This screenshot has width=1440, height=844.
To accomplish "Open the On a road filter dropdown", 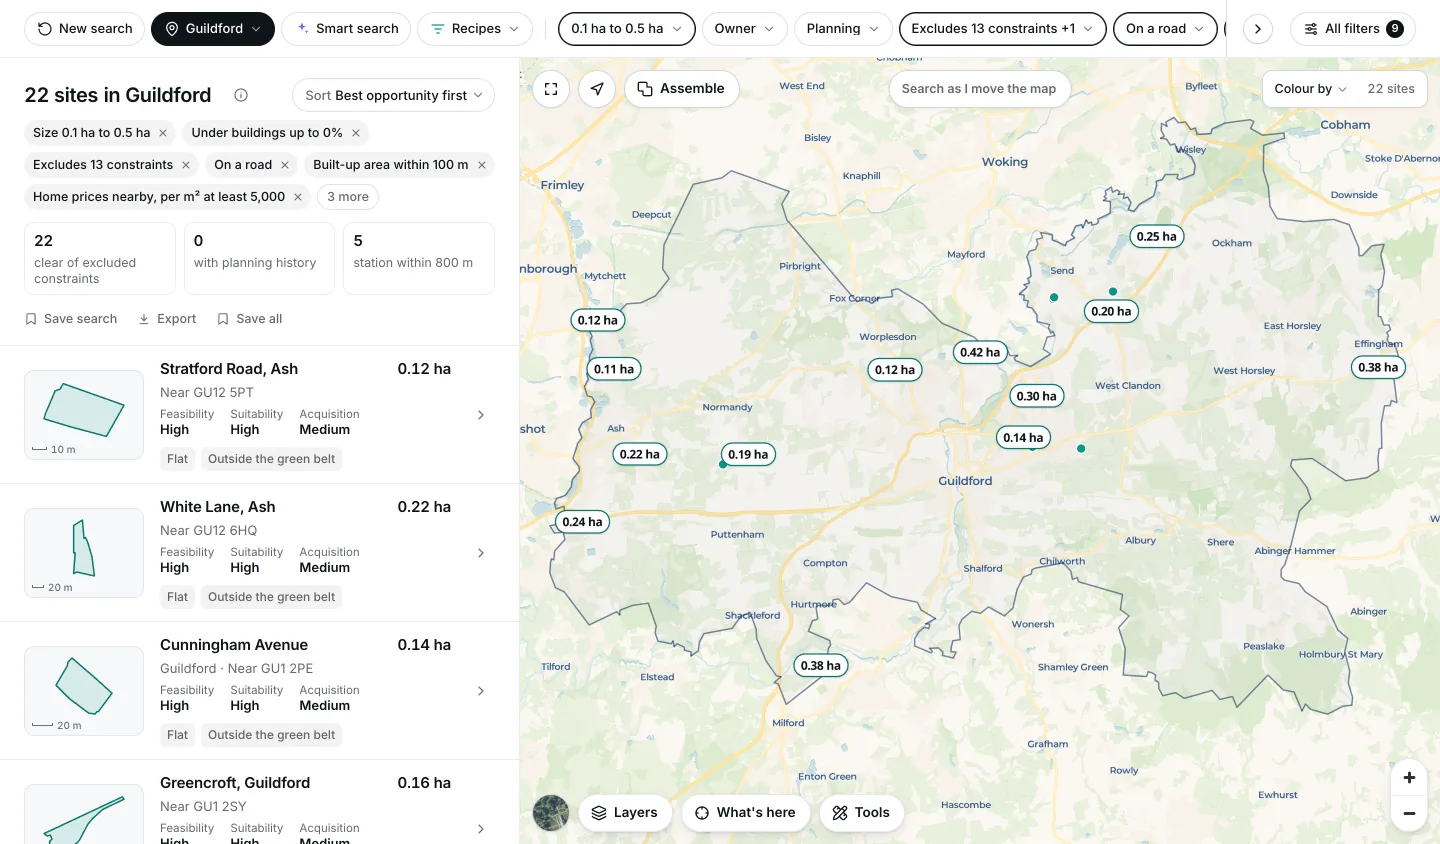I will pos(1165,29).
